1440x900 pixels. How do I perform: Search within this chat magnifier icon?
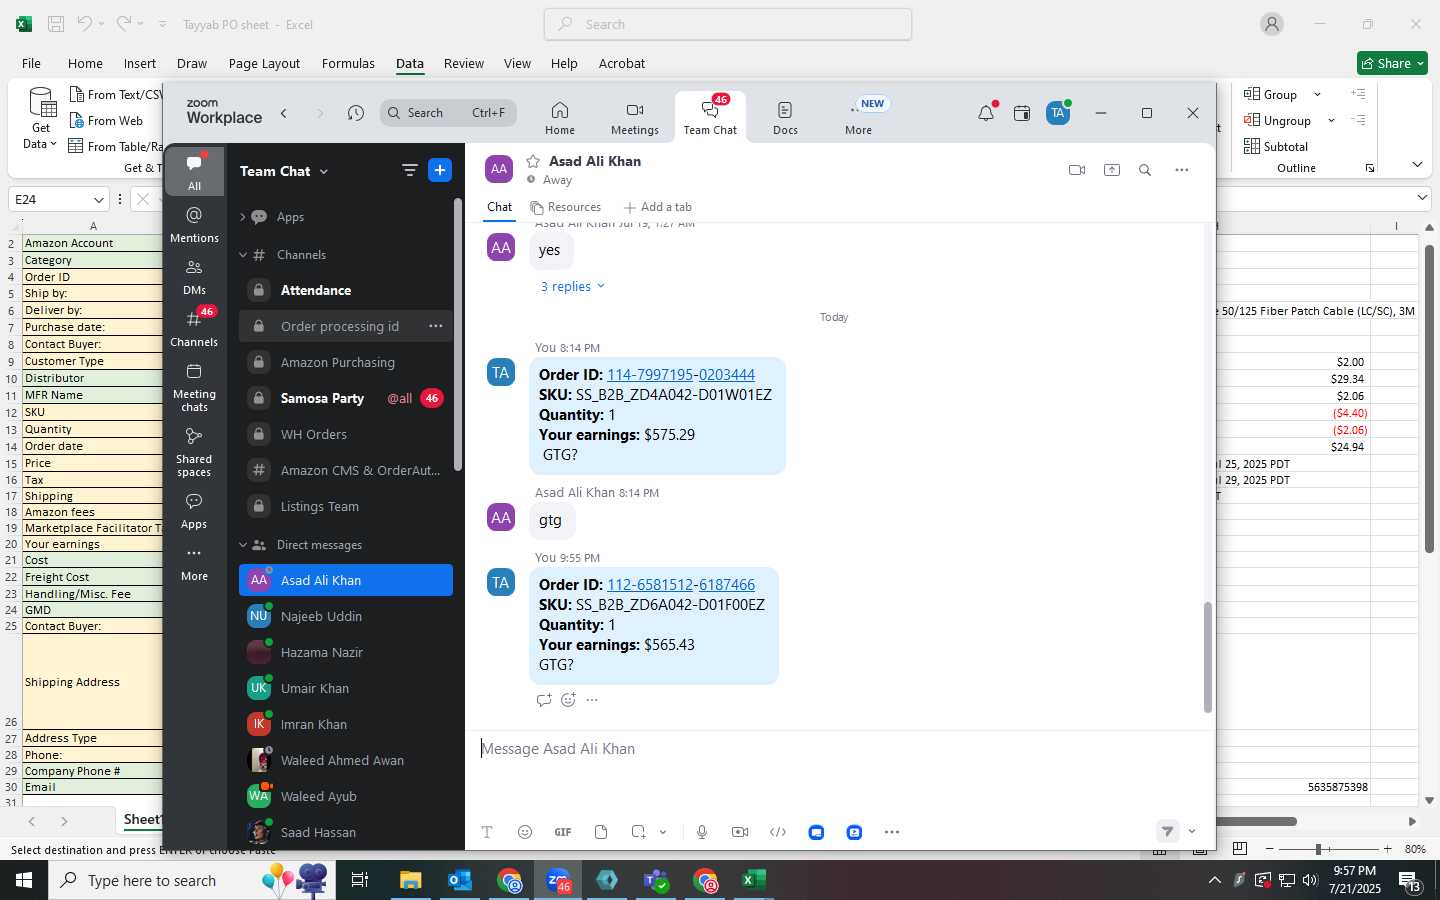1145,170
